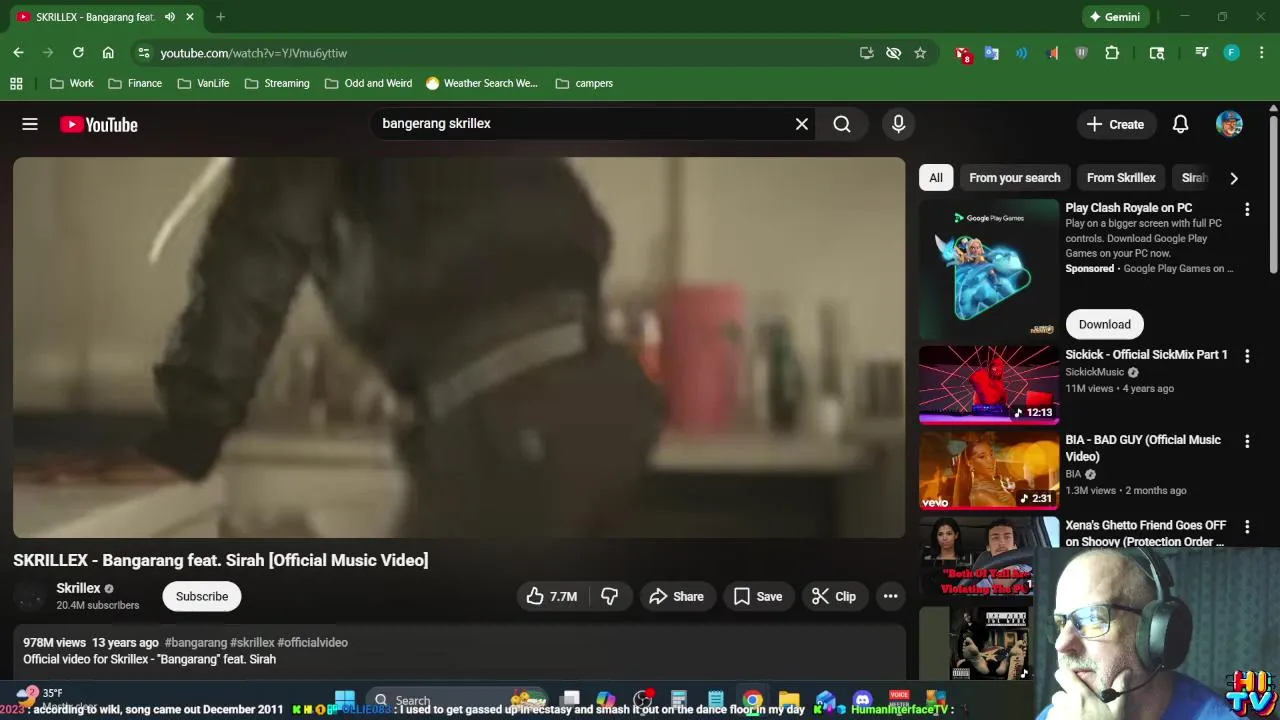Image resolution: width=1280 pixels, height=720 pixels.
Task: Open the media controls icon
Action: pyautogui.click(x=1201, y=53)
